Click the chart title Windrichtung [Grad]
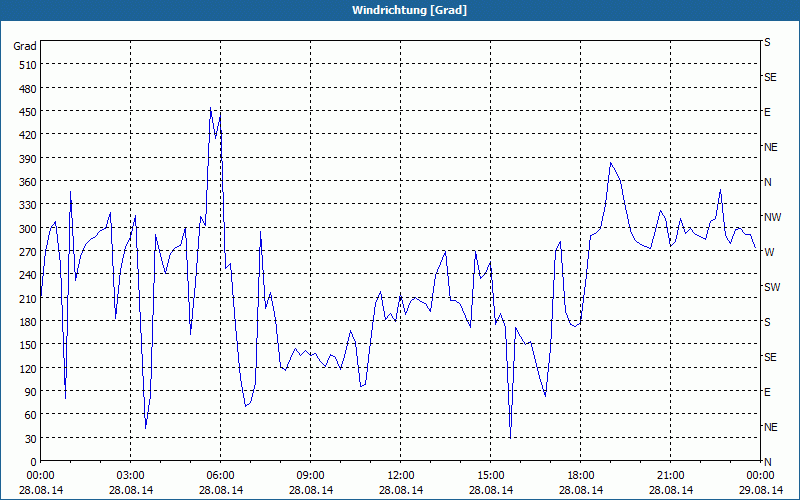800x500 pixels. (409, 10)
